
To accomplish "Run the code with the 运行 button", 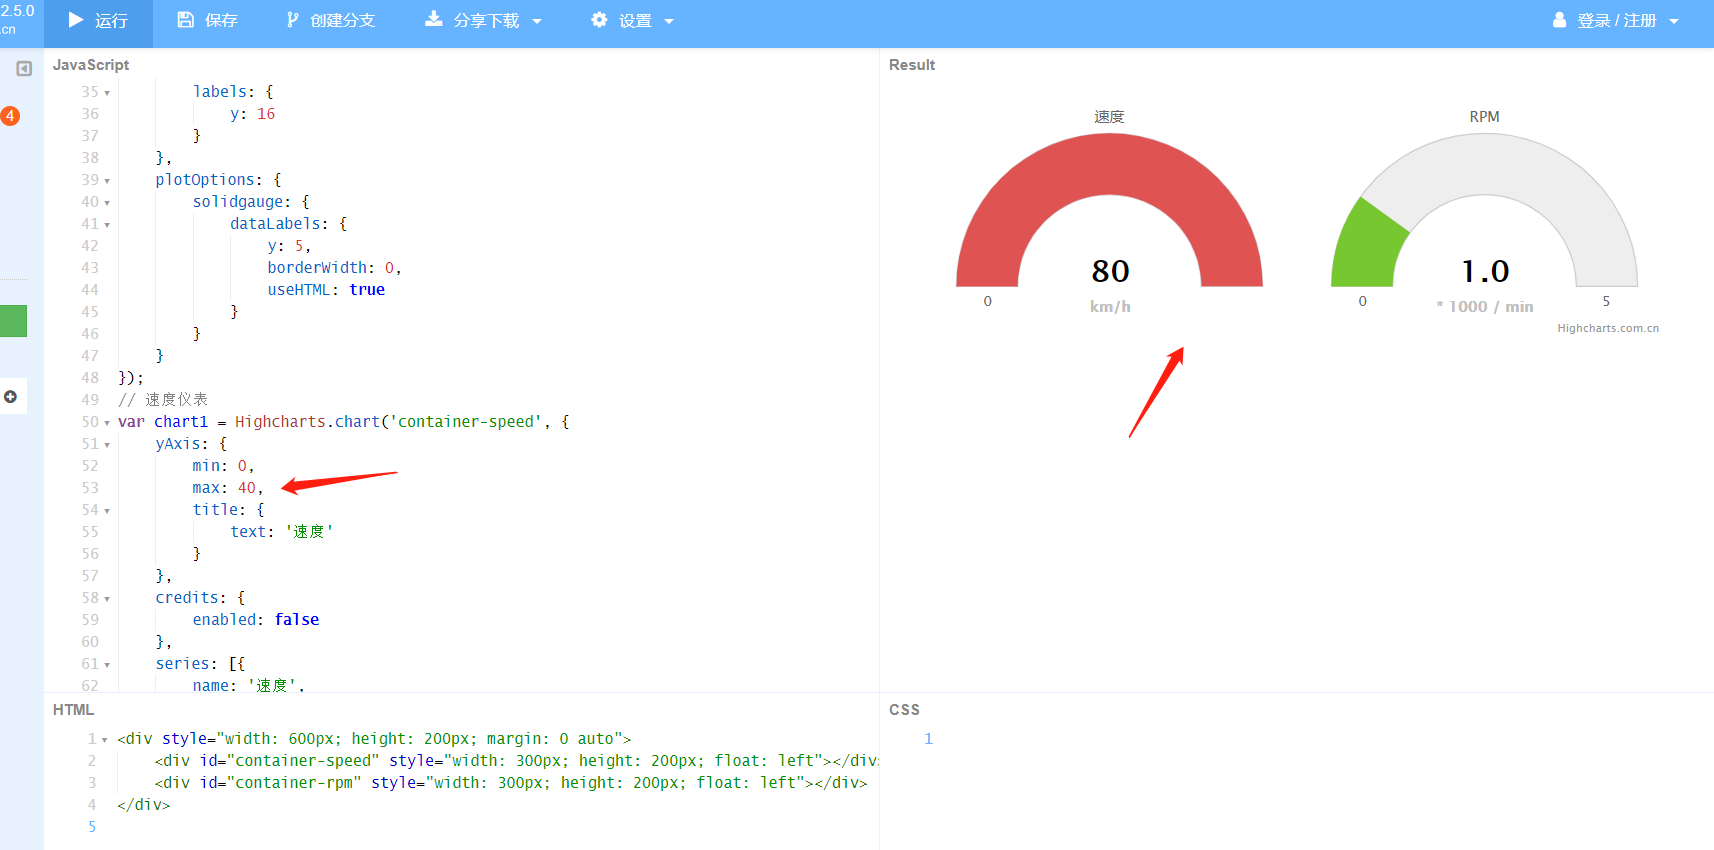I will tap(98, 20).
